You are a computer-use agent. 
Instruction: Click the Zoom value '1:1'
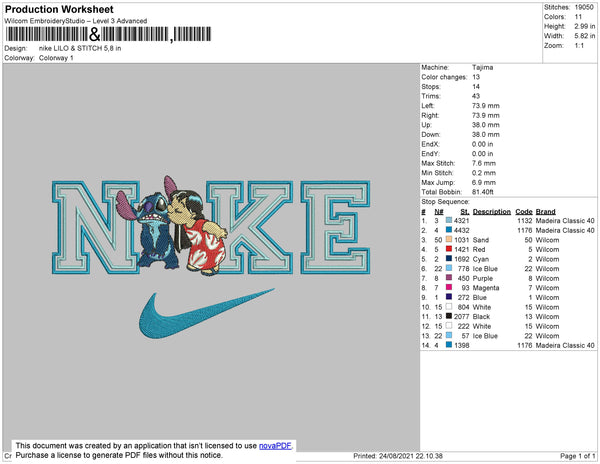tap(579, 46)
